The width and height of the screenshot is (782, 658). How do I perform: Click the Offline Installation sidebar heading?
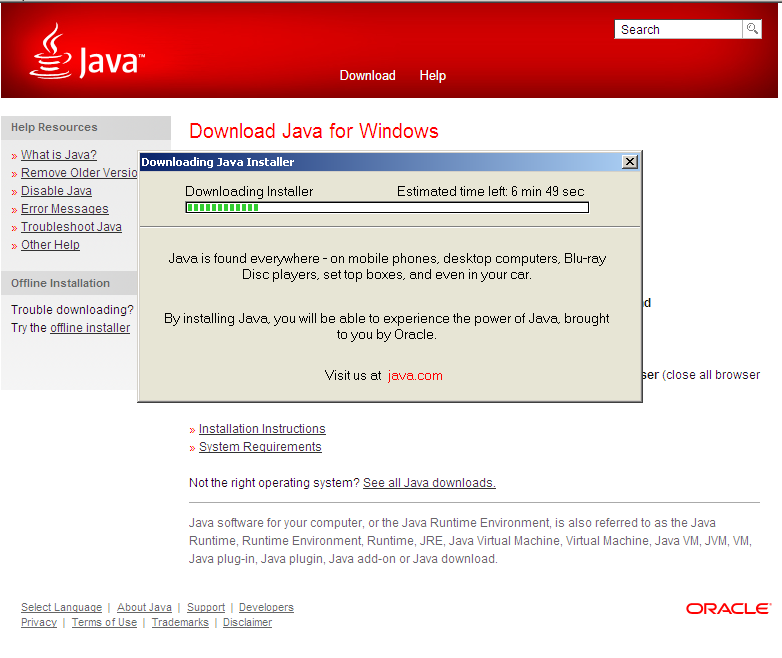[60, 283]
